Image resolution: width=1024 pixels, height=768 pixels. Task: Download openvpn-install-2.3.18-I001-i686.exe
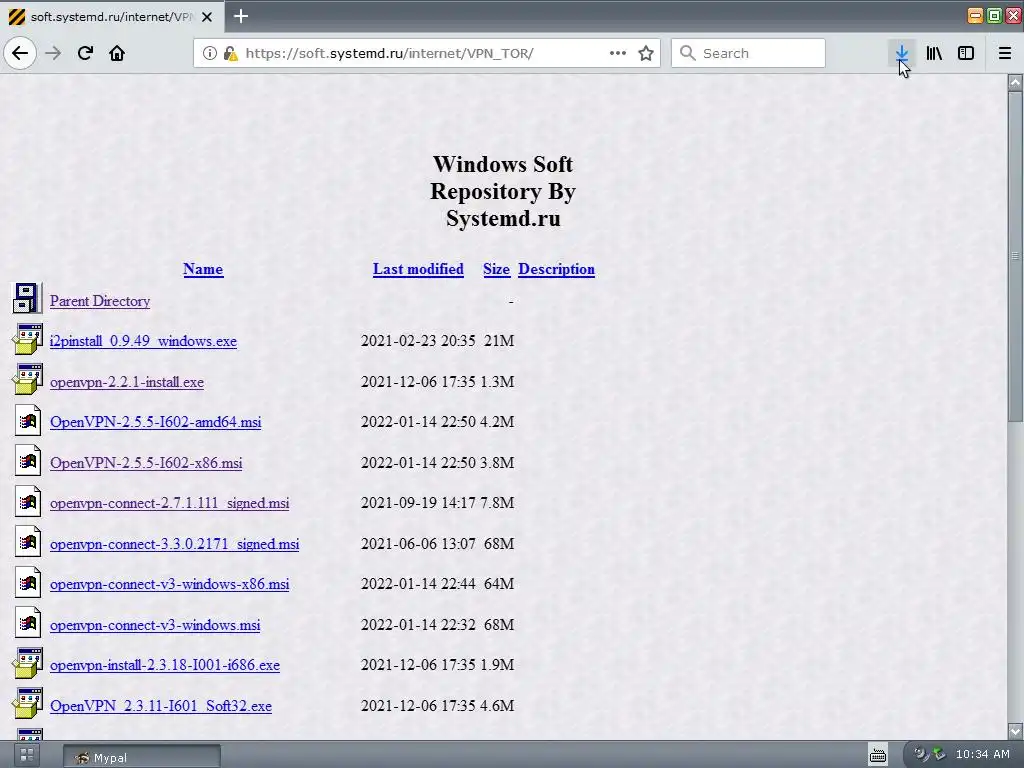click(165, 665)
